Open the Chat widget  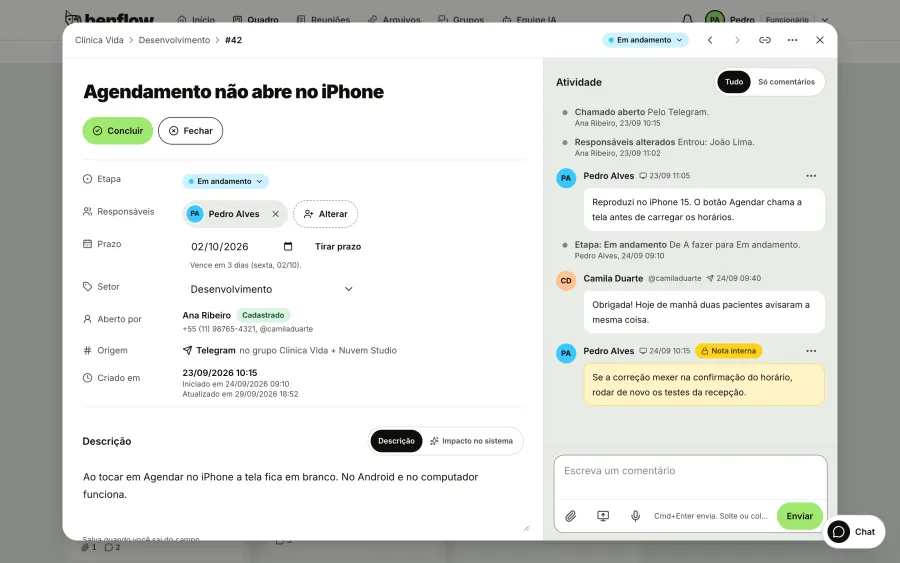pyautogui.click(x=854, y=531)
